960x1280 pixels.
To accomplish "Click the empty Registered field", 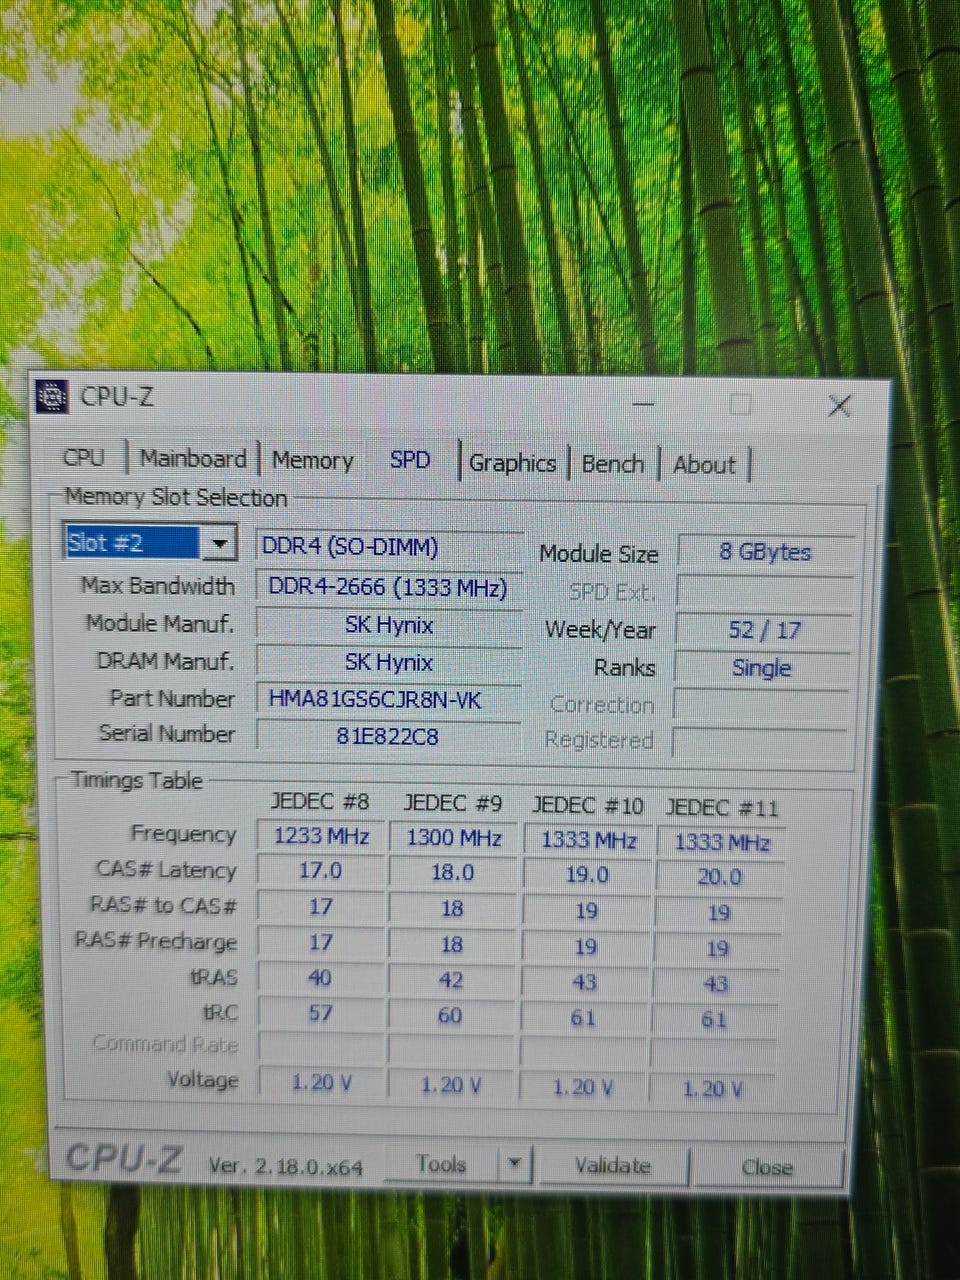I will (x=760, y=741).
